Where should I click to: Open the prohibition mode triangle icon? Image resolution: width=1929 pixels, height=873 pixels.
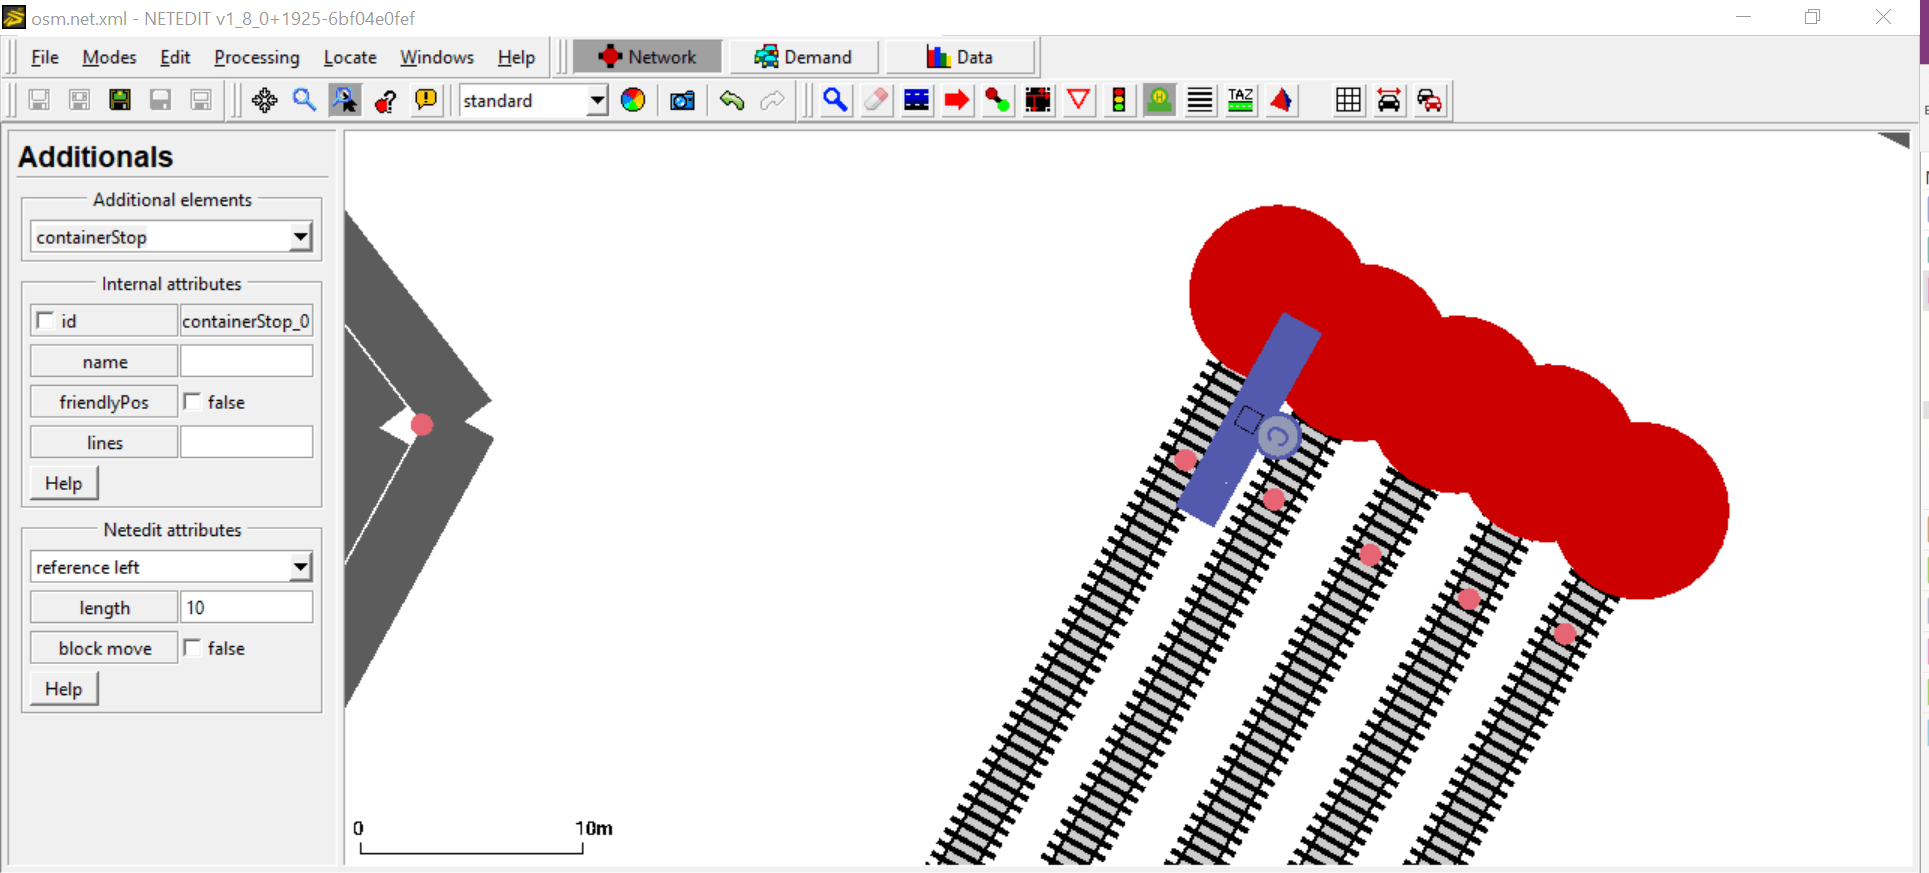[1078, 100]
